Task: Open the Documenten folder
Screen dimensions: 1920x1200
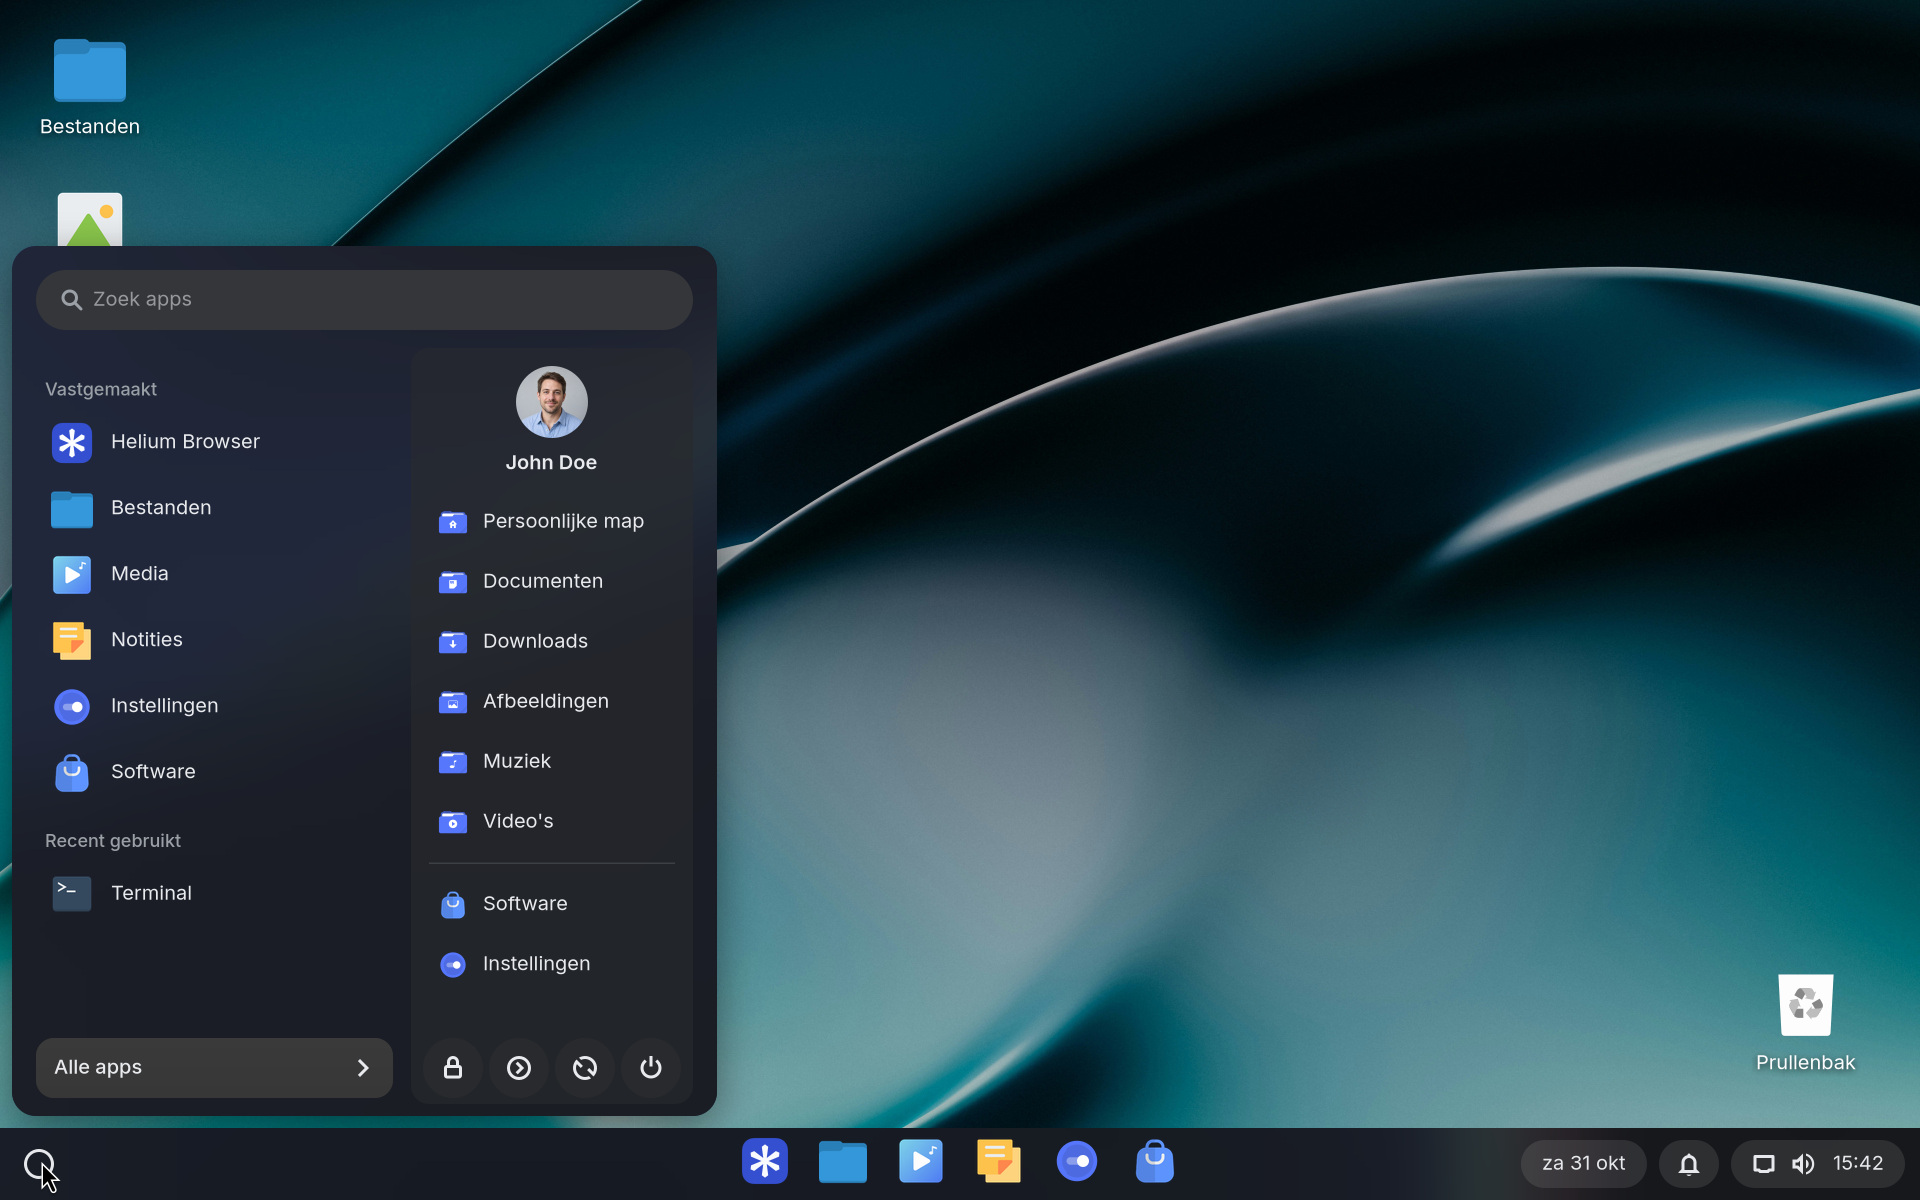Action: [552, 581]
